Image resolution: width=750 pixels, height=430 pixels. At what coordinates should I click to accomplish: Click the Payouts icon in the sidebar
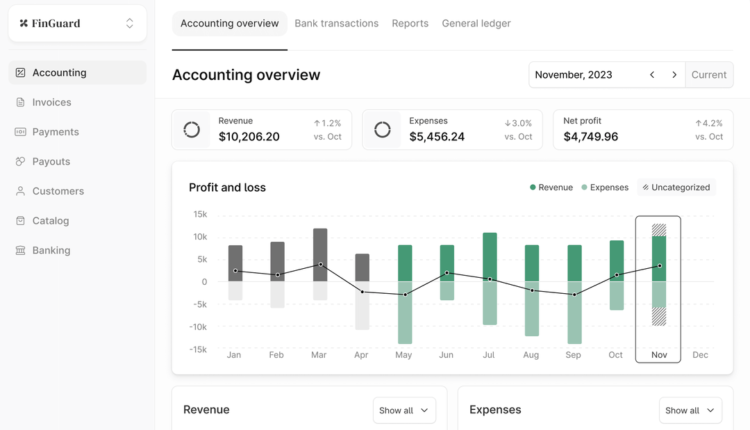21,161
